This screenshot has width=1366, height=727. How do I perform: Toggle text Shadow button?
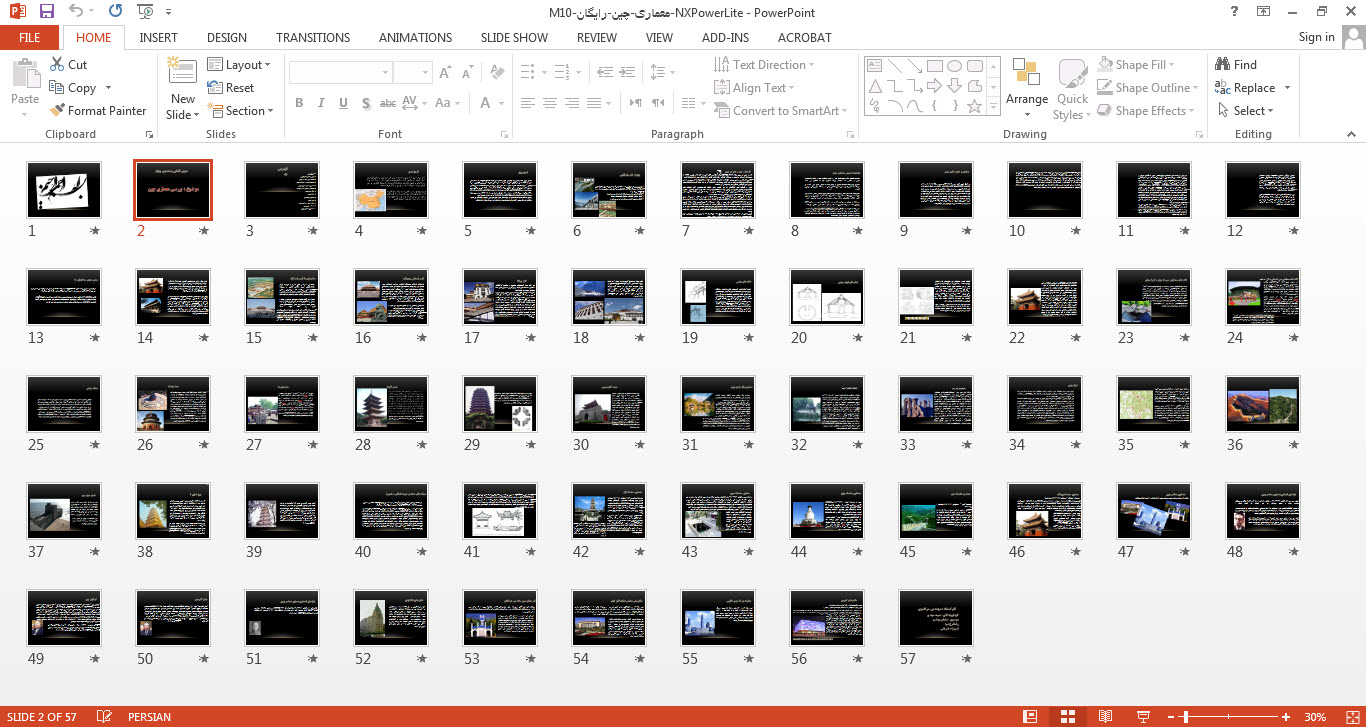tap(366, 103)
